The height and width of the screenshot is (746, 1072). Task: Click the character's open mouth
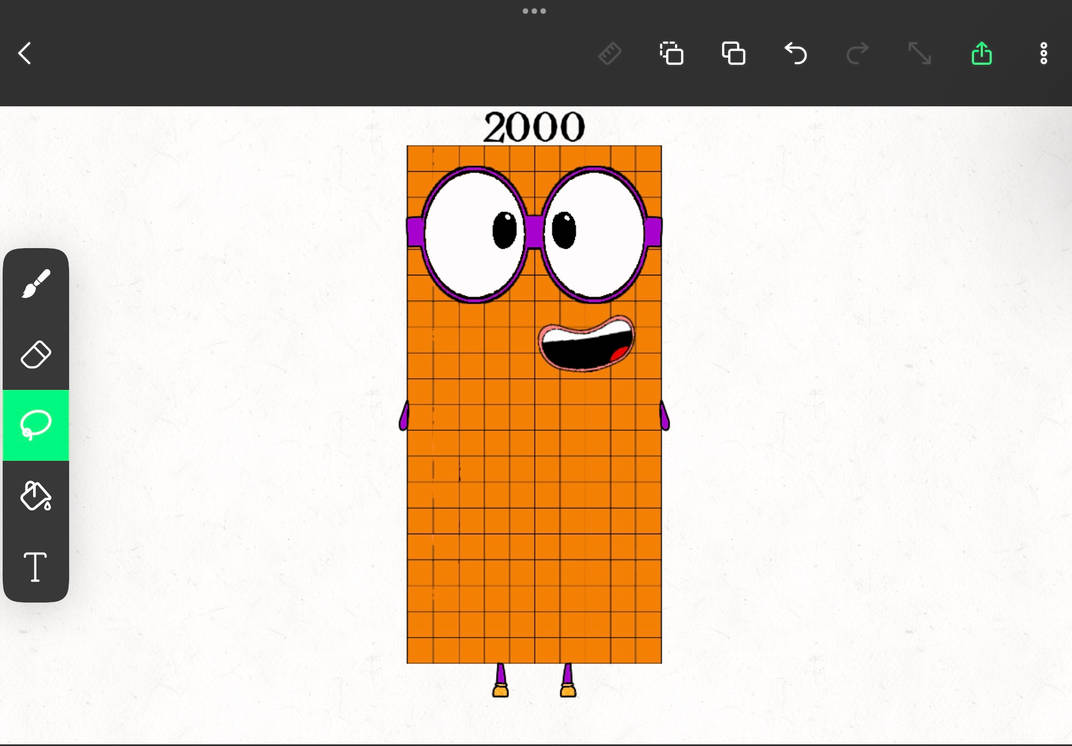pyautogui.click(x=587, y=343)
